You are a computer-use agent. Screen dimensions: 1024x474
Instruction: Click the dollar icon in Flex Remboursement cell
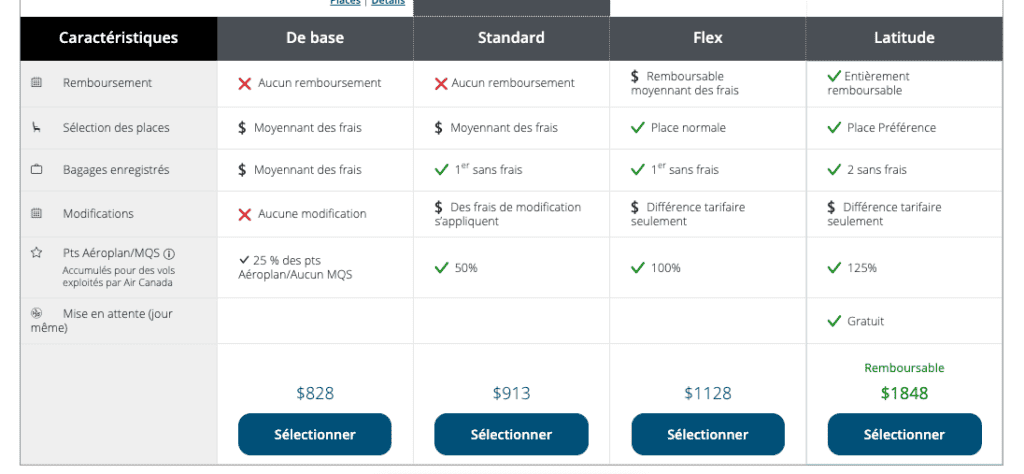(x=636, y=76)
